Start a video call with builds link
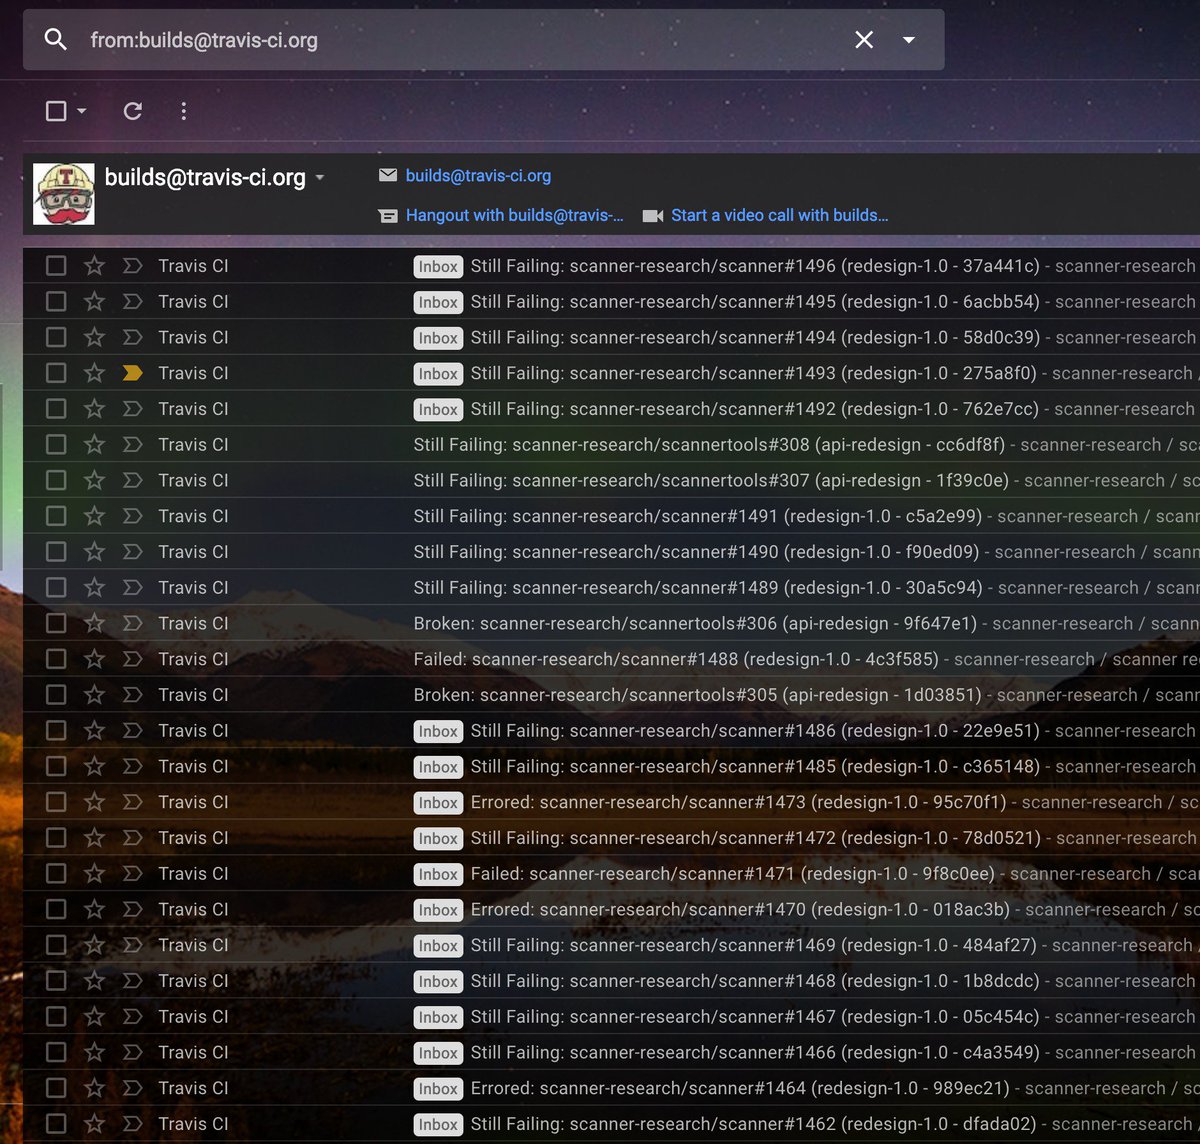 coord(780,215)
